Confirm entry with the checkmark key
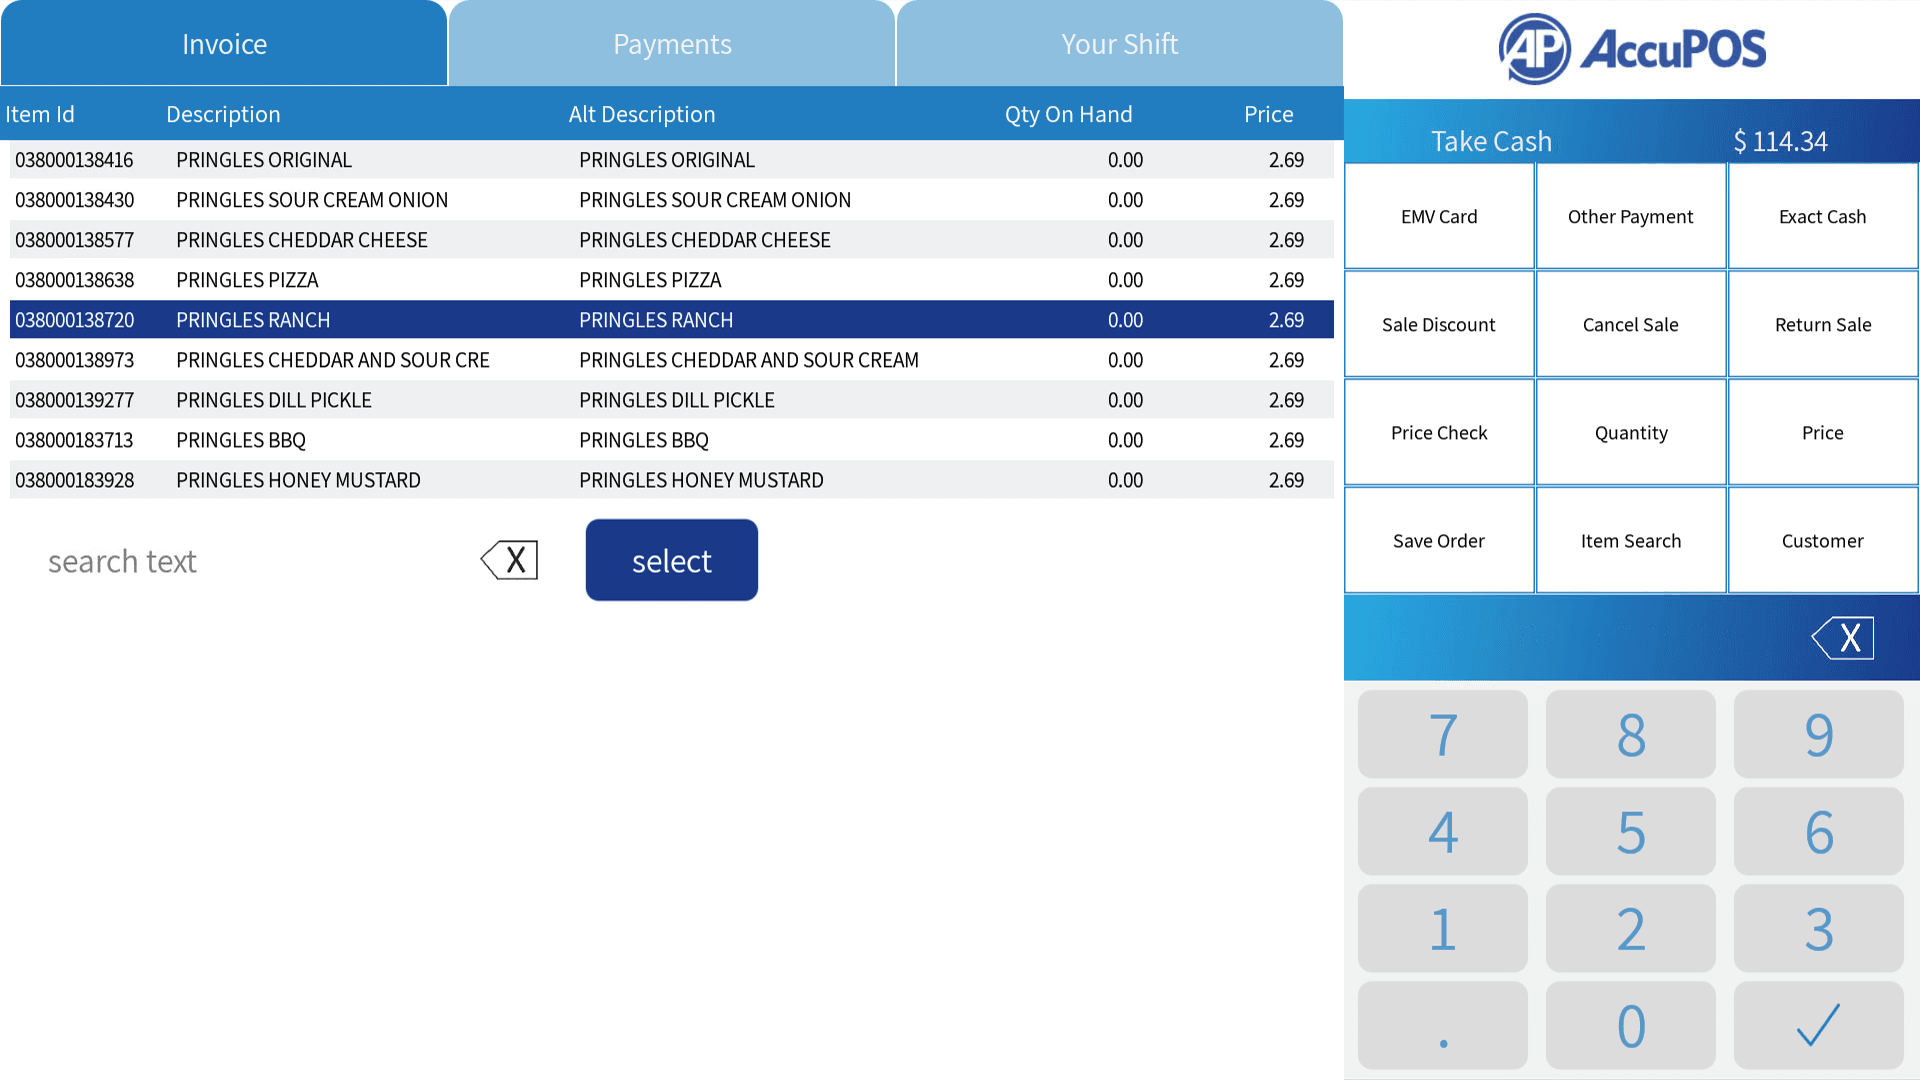The image size is (1920, 1080). coord(1818,1025)
